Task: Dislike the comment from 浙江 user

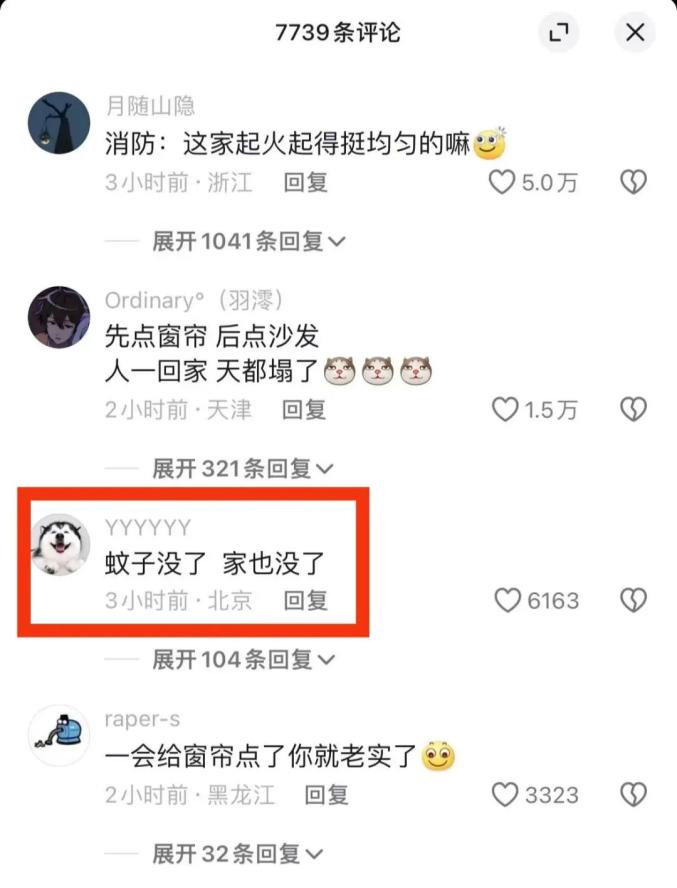Action: click(633, 182)
